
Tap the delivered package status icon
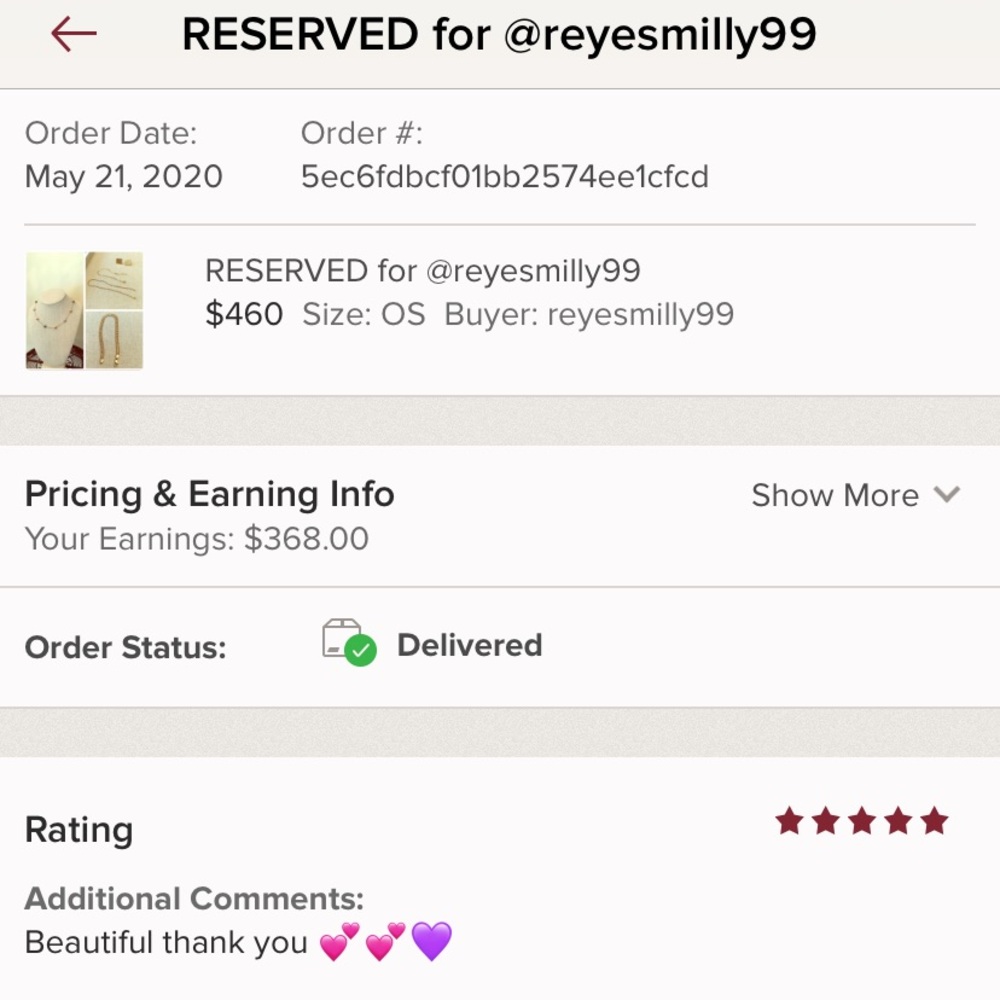[349, 643]
